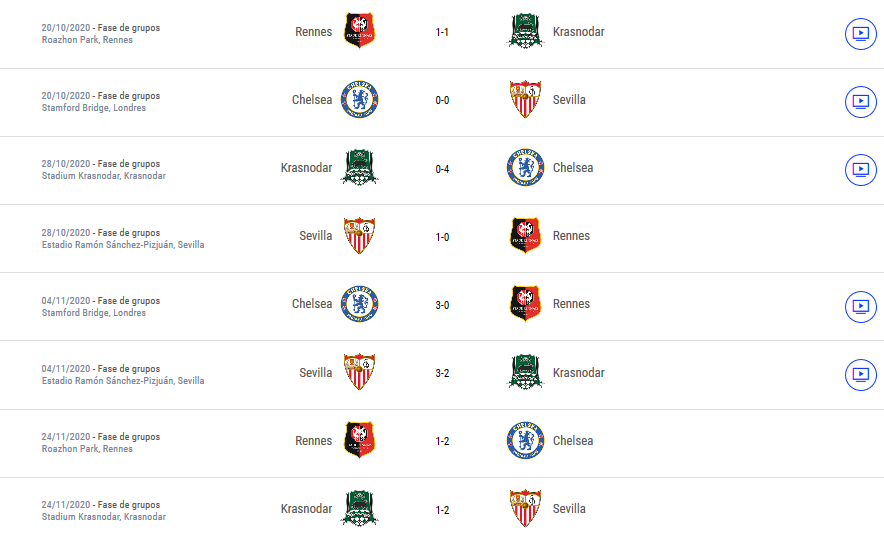Viewport: 884px width, 544px height.
Task: Select Chelsea name in the 3-0 home match
Action: pyautogui.click(x=312, y=304)
